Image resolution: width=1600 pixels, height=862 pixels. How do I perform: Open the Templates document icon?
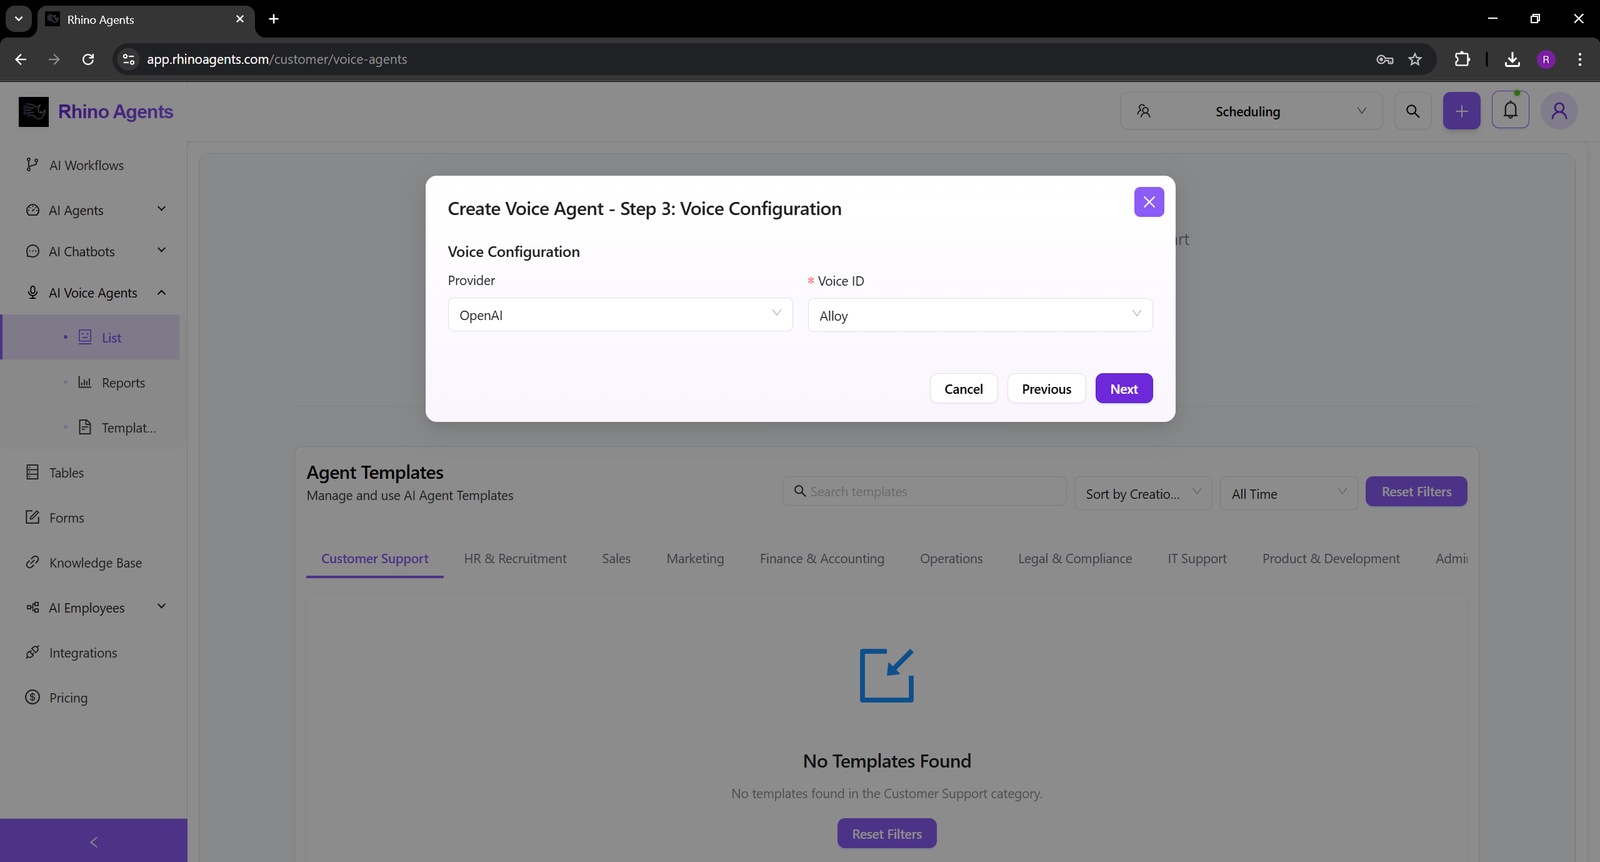point(85,427)
